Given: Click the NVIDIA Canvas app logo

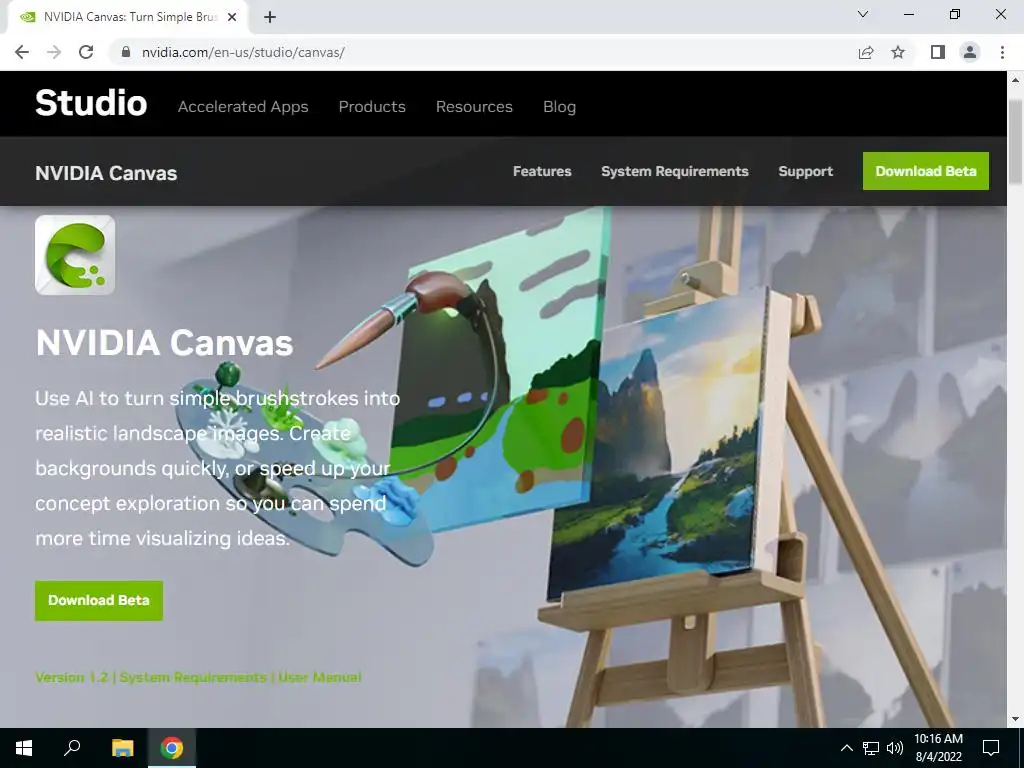Looking at the screenshot, I should coord(75,255).
